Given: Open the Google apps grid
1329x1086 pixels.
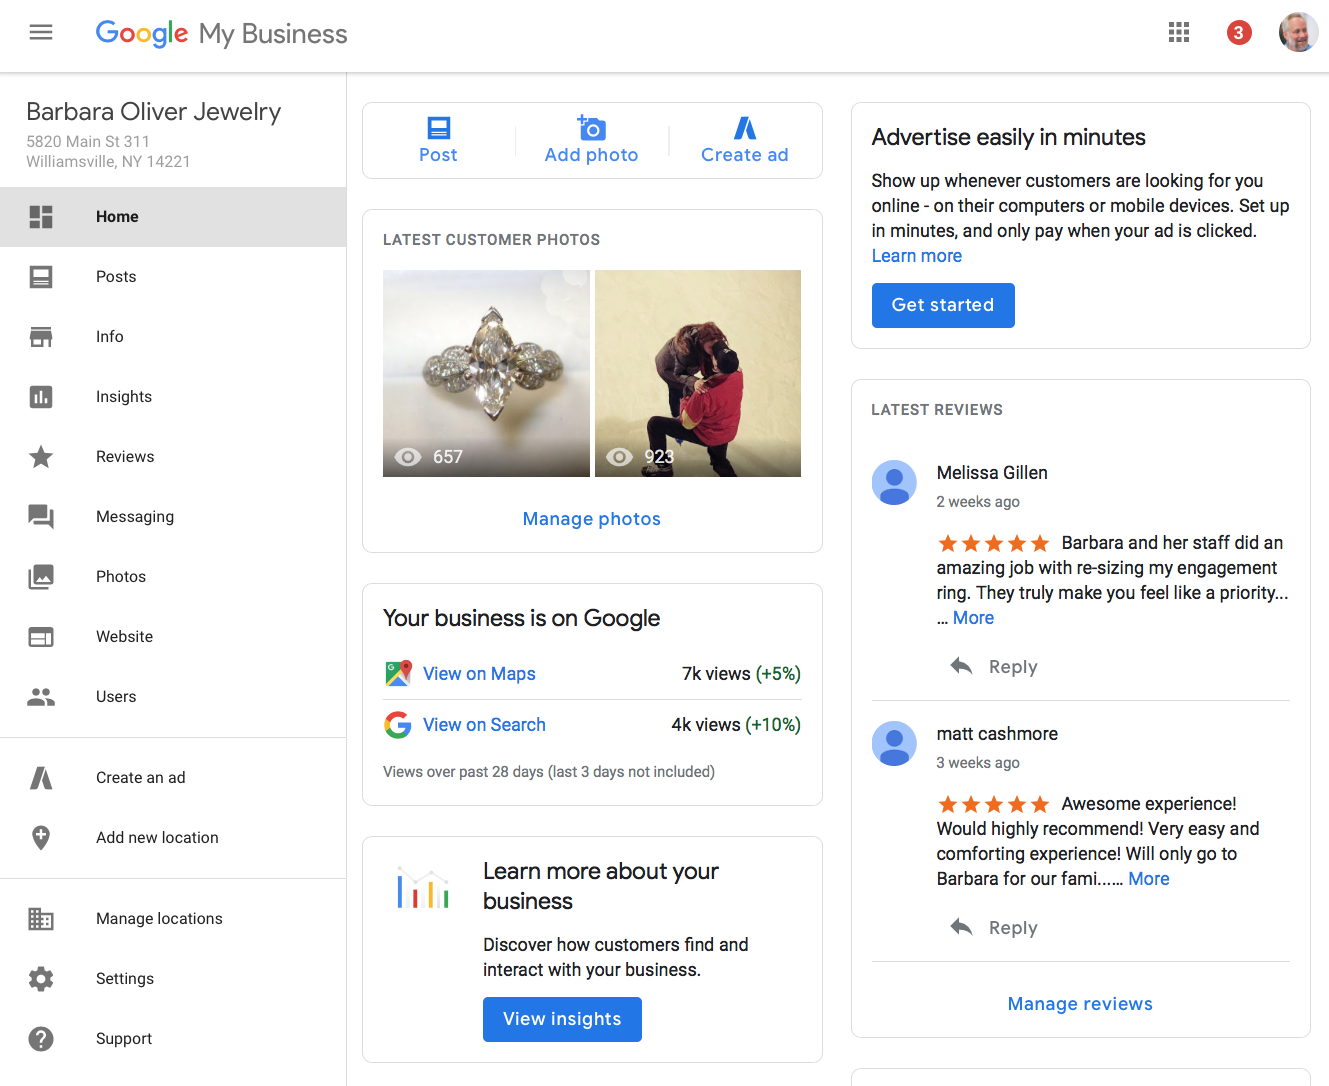Looking at the screenshot, I should (1179, 33).
